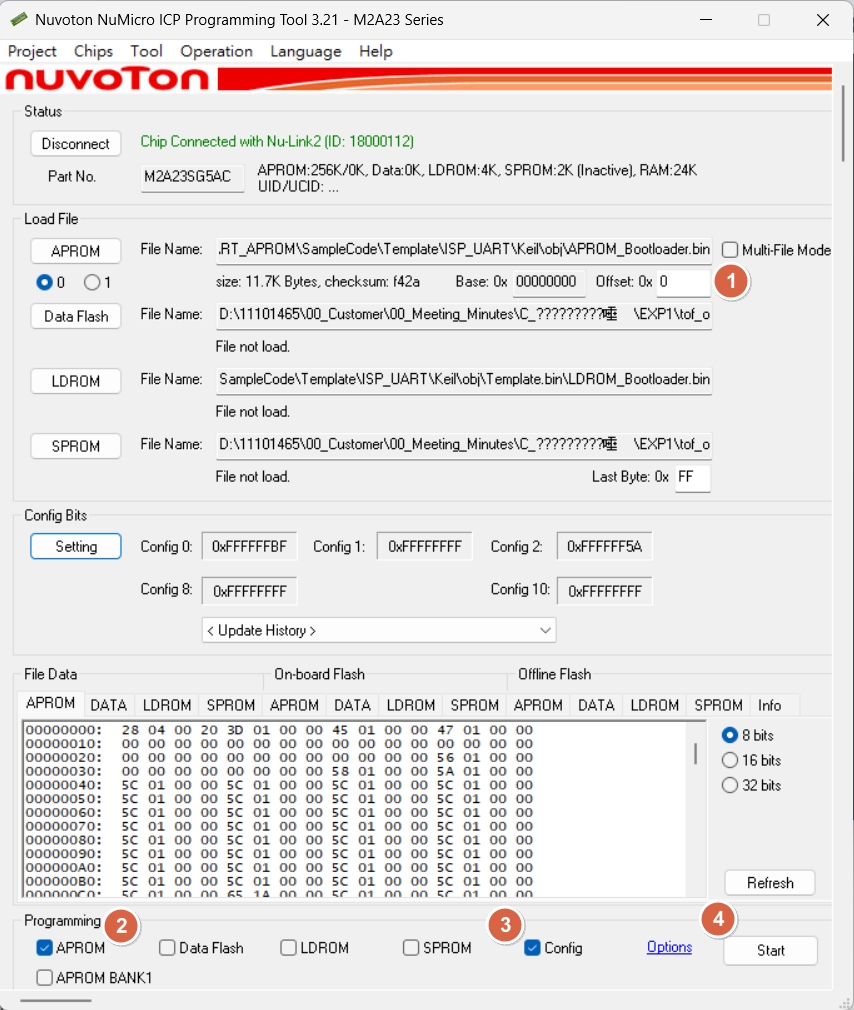
Task: Expand the Update History dropdown
Action: [x=379, y=630]
